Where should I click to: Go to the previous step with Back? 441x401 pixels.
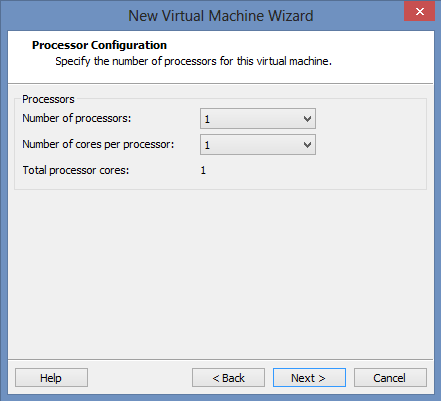pyautogui.click(x=228, y=378)
